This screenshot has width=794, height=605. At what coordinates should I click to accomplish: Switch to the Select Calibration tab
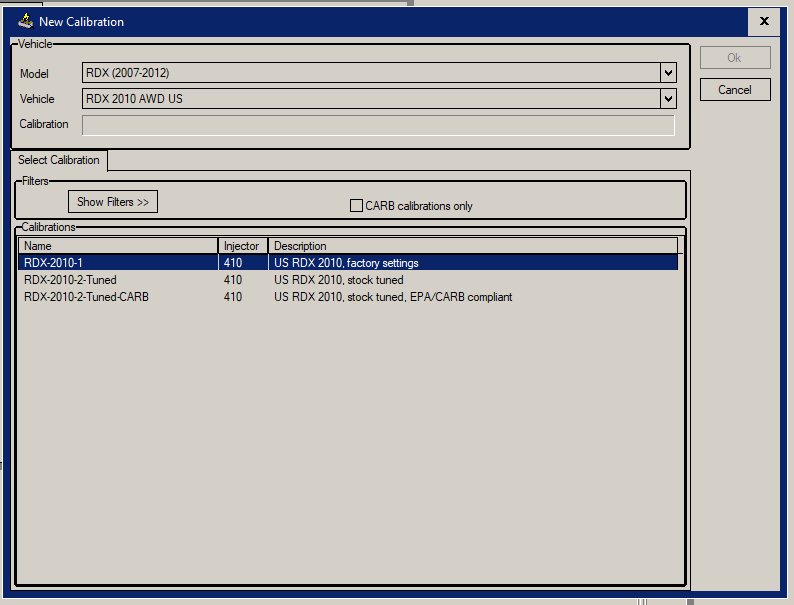coord(59,160)
